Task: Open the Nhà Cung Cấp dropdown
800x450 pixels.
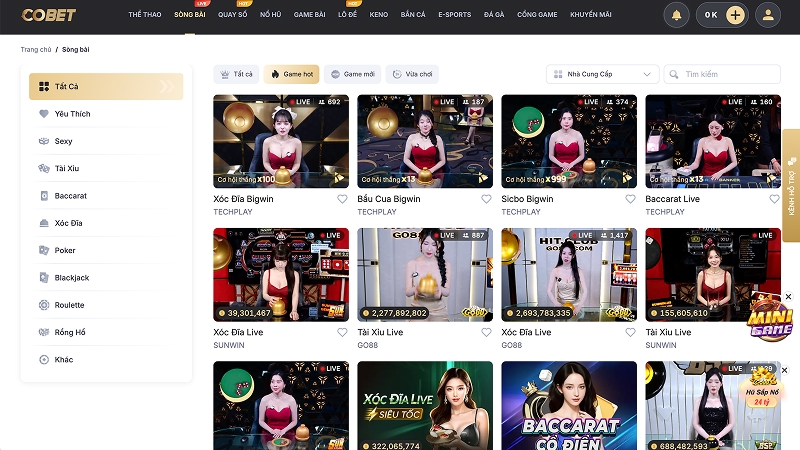Action: click(602, 74)
